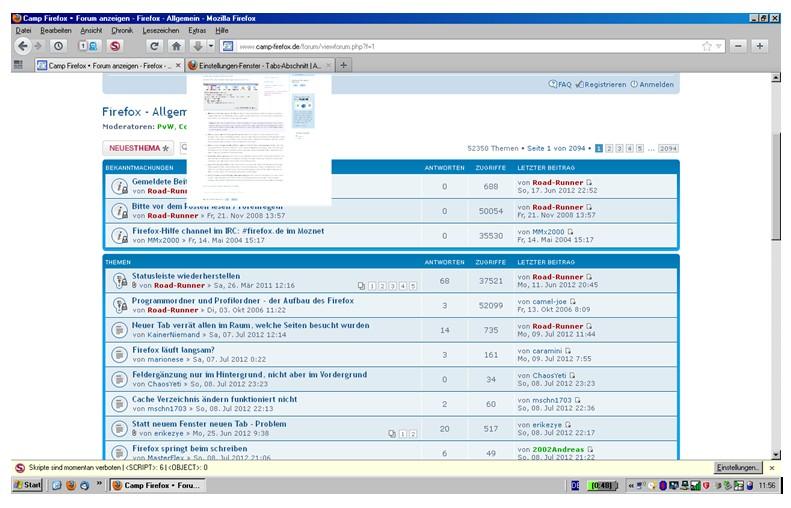Click the DE language indicator in taskbar
Viewport: 791px width, 508px height.
click(x=575, y=486)
